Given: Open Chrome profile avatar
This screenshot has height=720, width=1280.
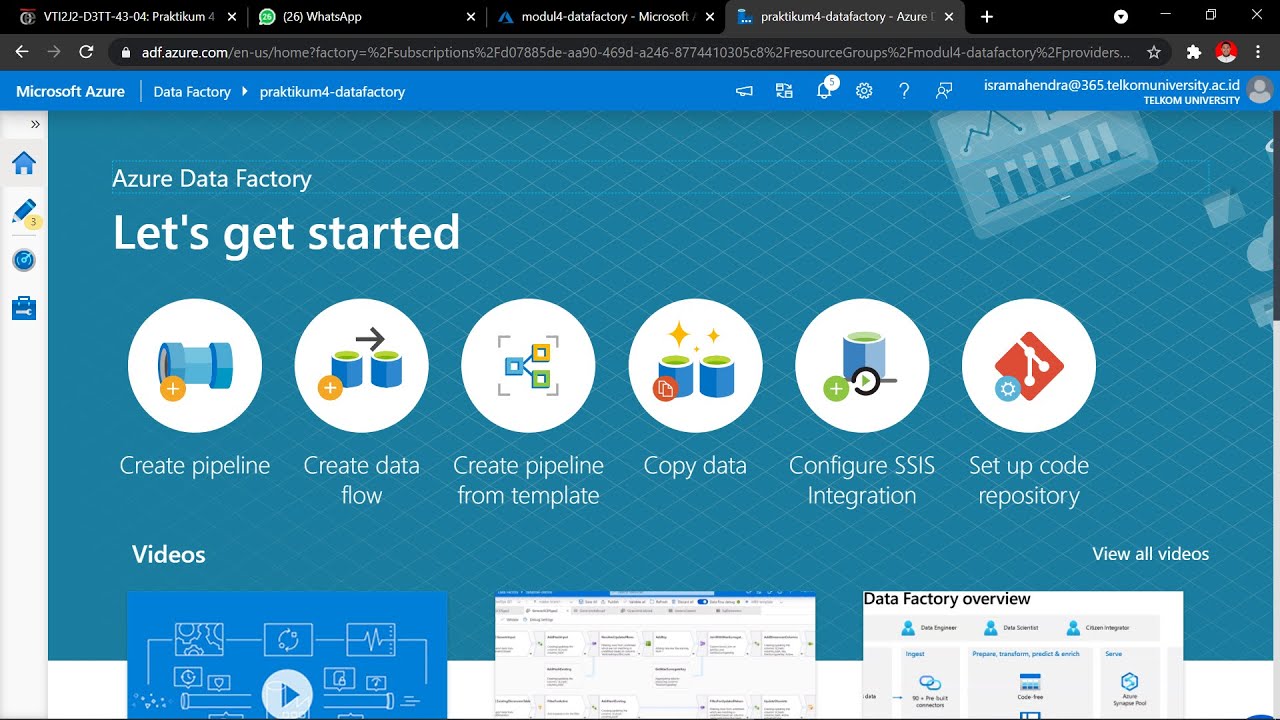Looking at the screenshot, I should 1226,52.
